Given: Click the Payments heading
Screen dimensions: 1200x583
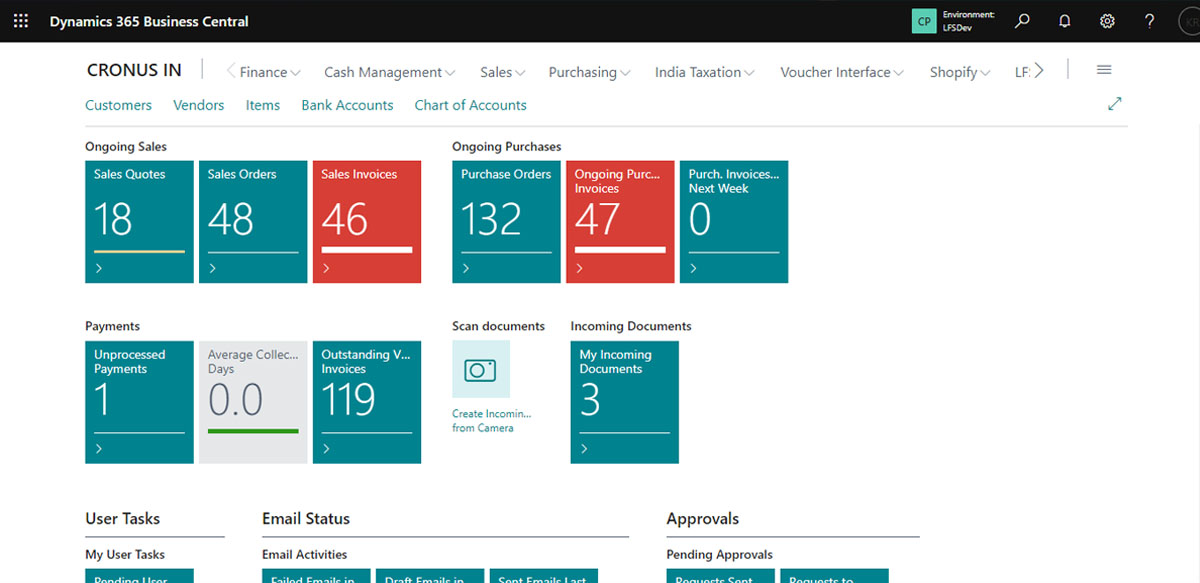Looking at the screenshot, I should pos(112,326).
